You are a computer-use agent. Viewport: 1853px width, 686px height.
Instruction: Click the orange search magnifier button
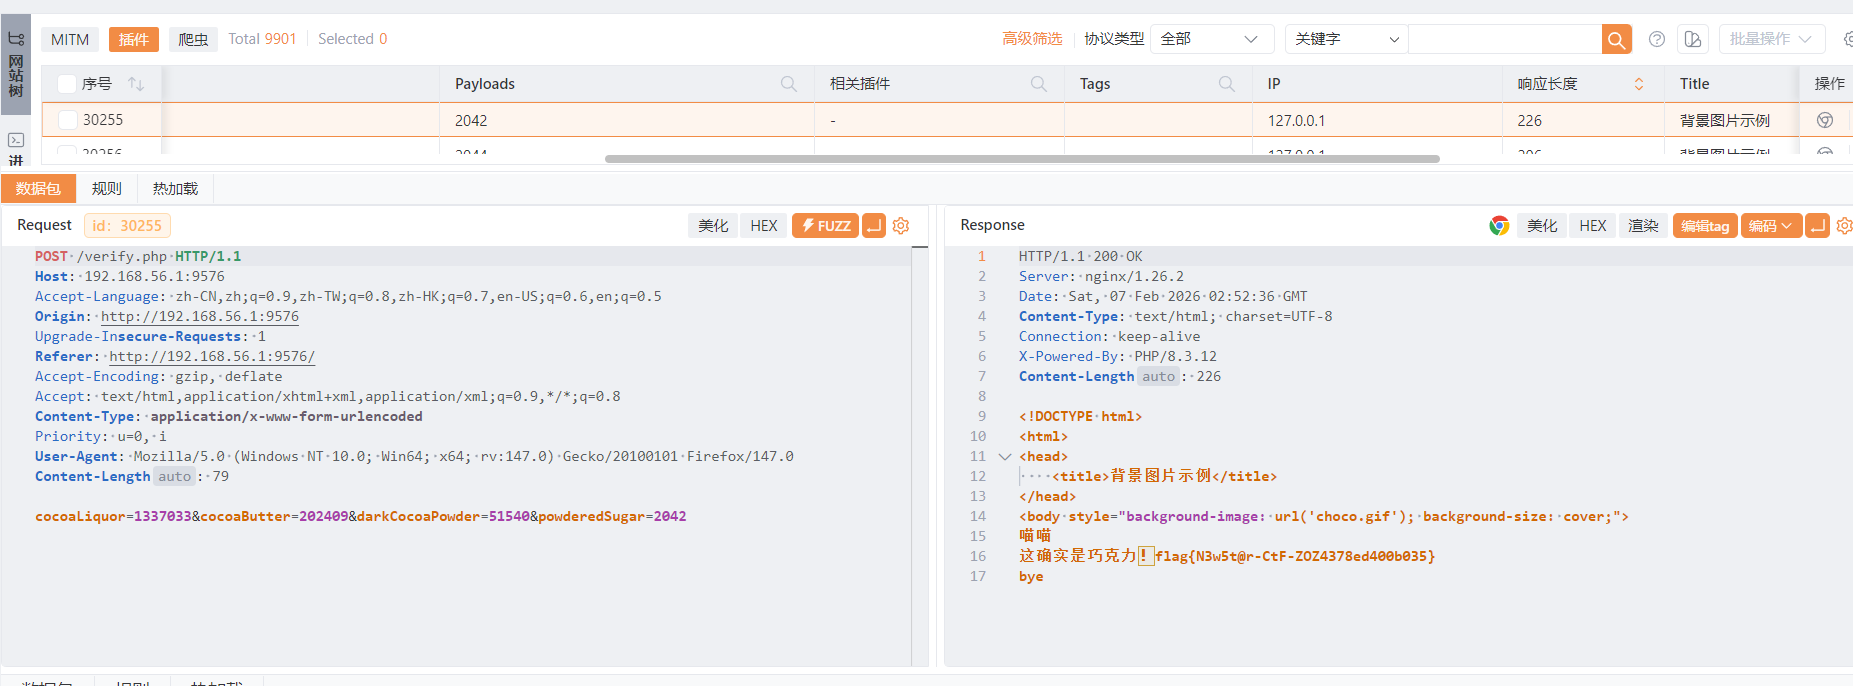1616,39
